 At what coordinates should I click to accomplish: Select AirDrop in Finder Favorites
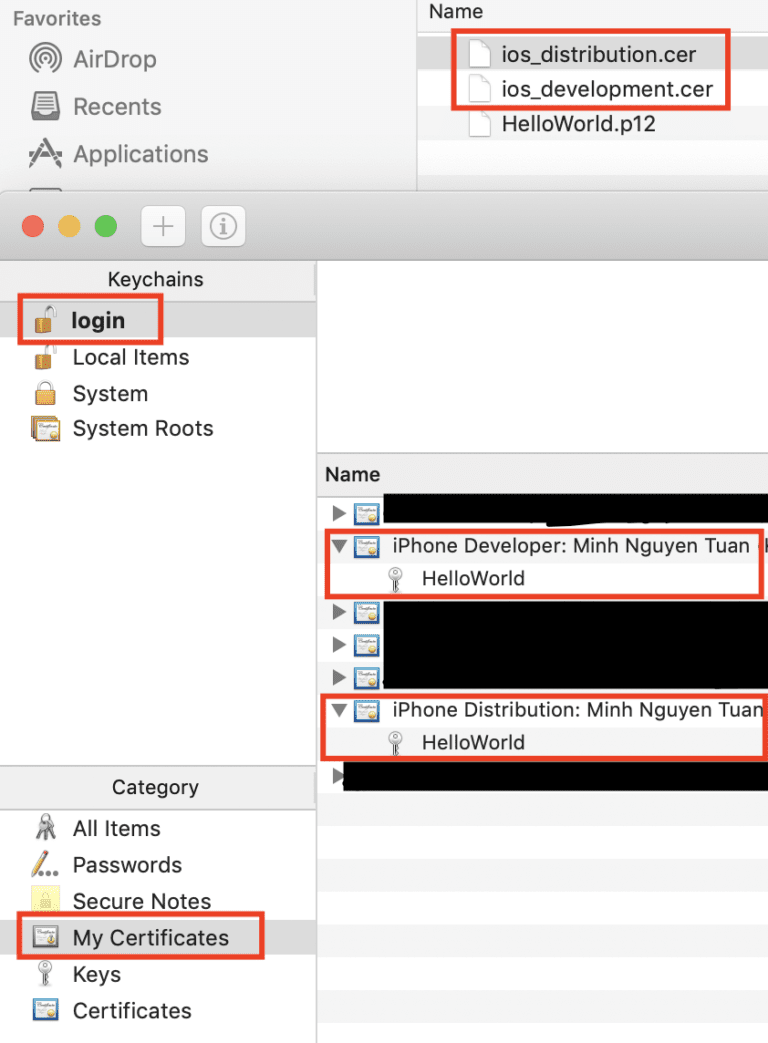coord(93,59)
